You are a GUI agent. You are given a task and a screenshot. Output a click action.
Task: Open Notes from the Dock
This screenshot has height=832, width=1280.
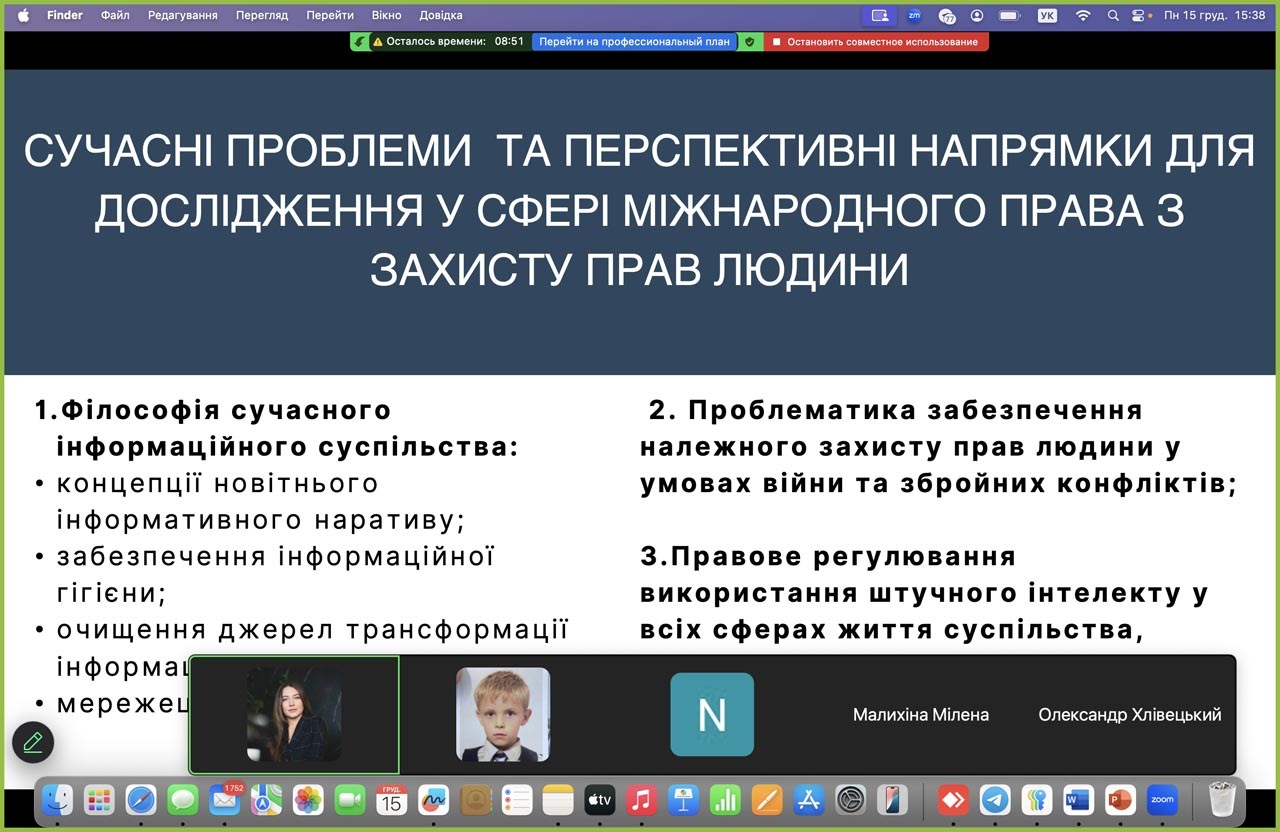tap(559, 800)
